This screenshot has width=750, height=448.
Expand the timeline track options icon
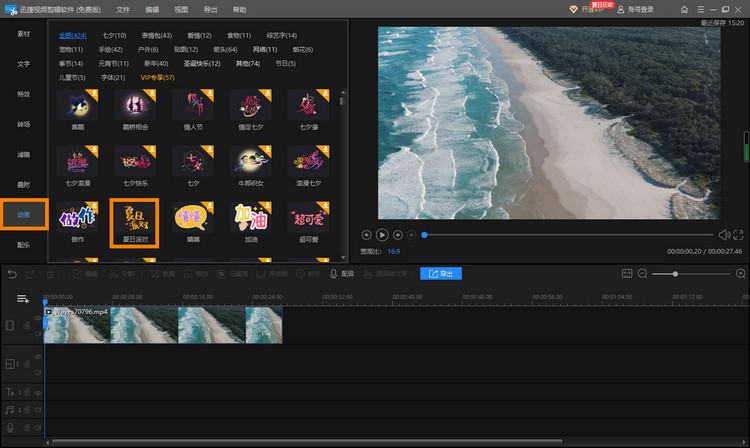pos(22,299)
